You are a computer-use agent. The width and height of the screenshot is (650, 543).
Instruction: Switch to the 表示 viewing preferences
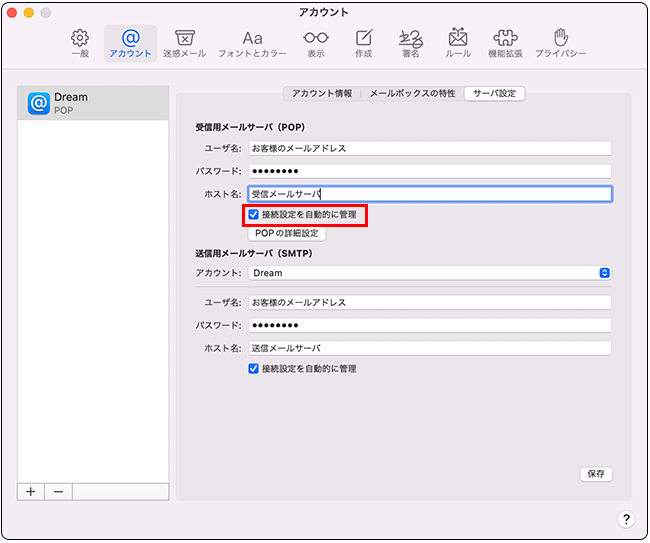pos(315,42)
